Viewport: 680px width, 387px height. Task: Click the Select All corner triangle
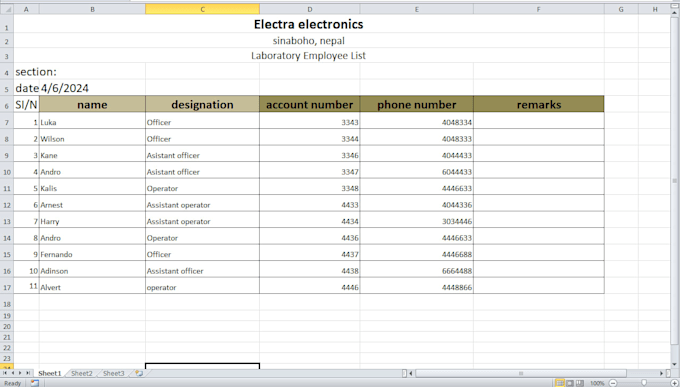pyautogui.click(x=7, y=9)
